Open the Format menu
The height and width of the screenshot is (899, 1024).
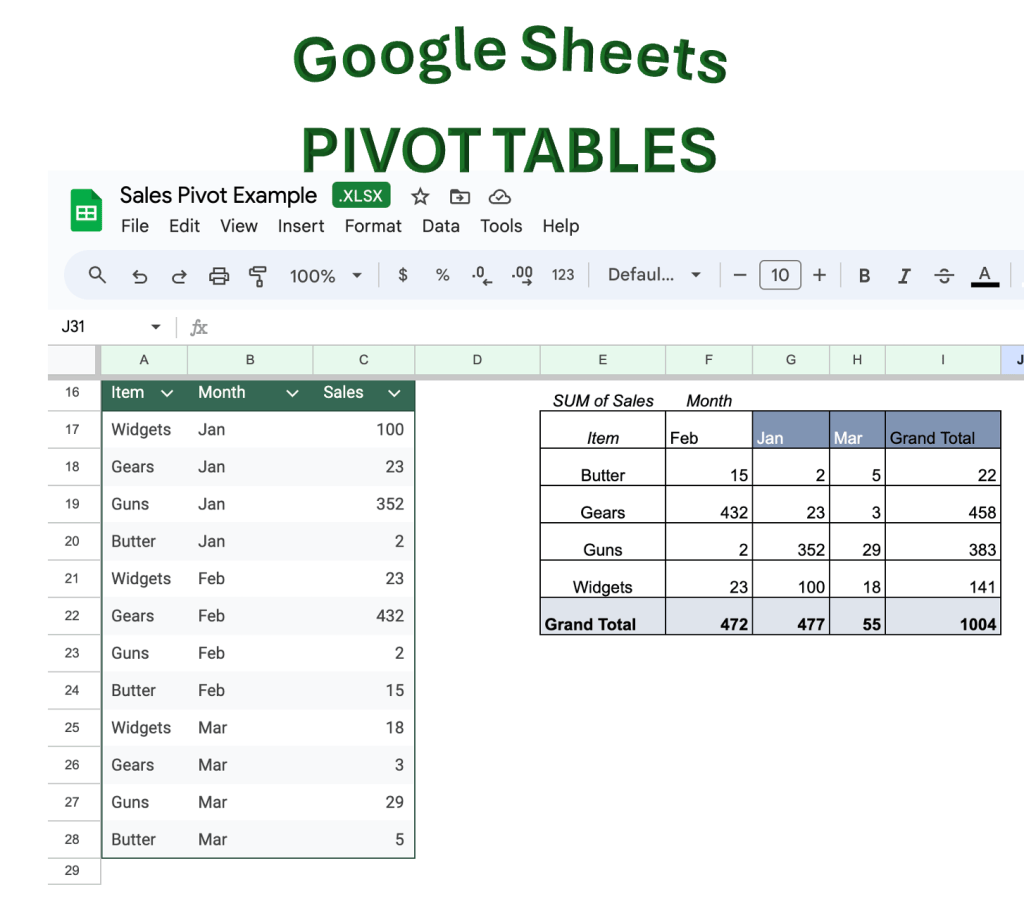coord(373,226)
